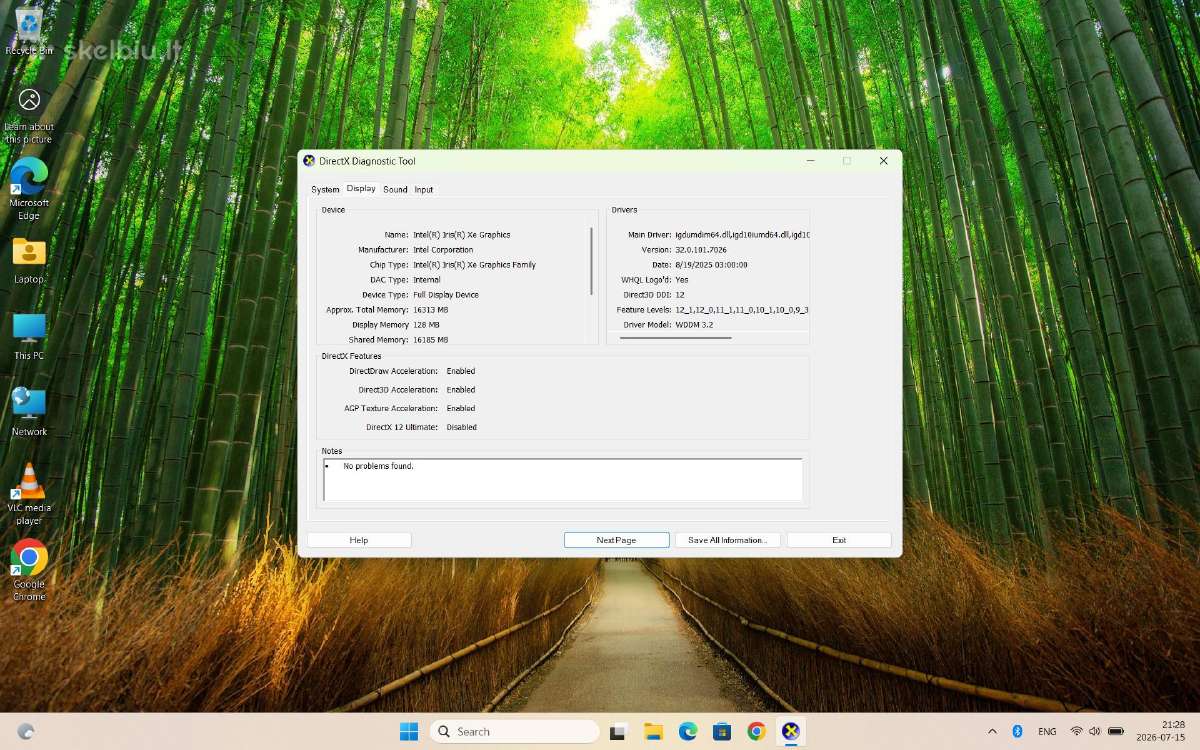Click the '16313 MB' total memory value
1200x750 pixels.
tap(430, 310)
